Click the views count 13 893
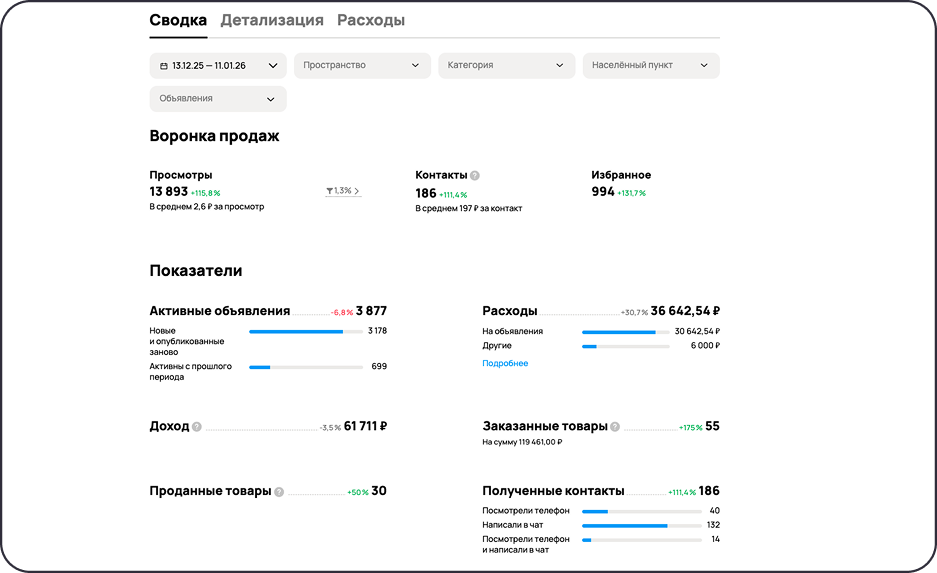The height and width of the screenshot is (573, 937). [169, 192]
